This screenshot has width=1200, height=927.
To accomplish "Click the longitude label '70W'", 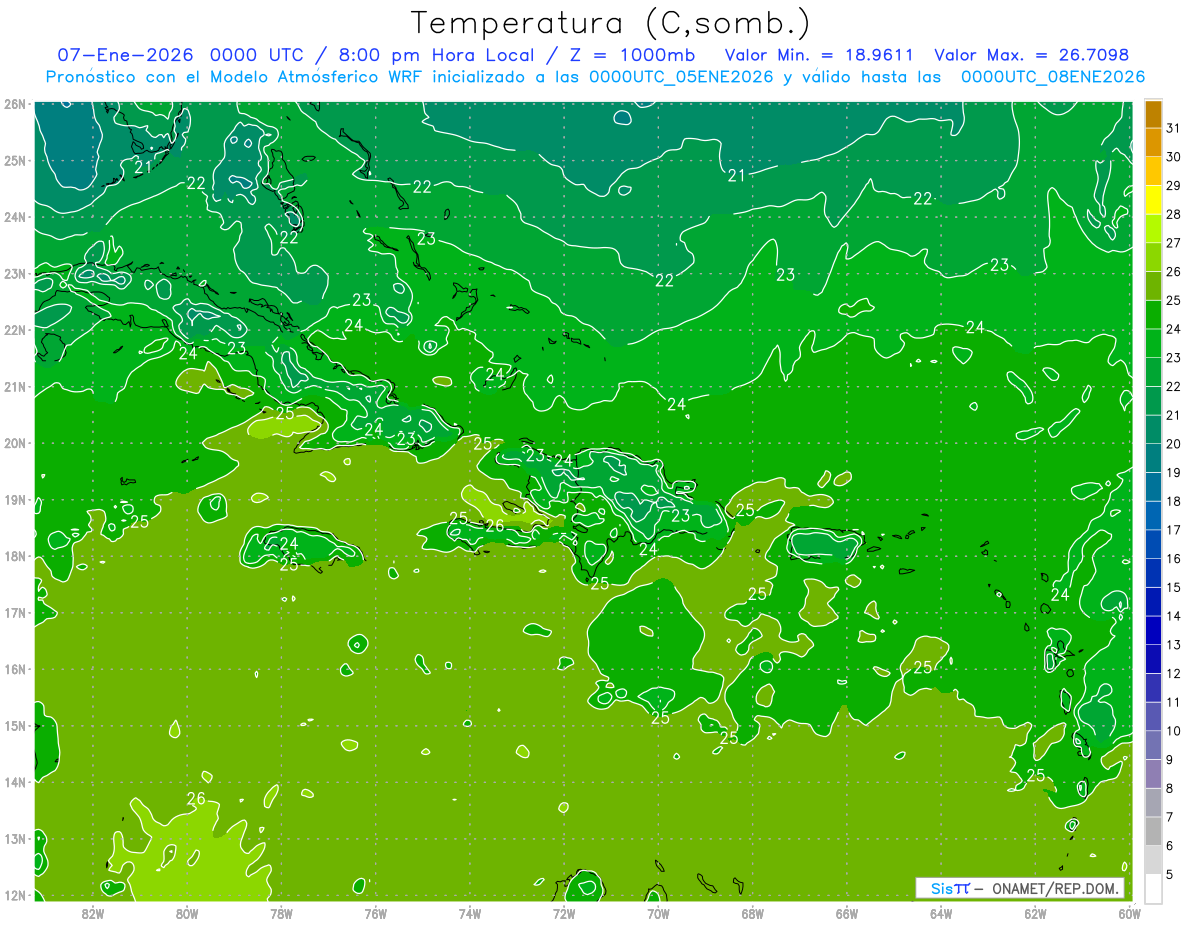I will tap(658, 913).
